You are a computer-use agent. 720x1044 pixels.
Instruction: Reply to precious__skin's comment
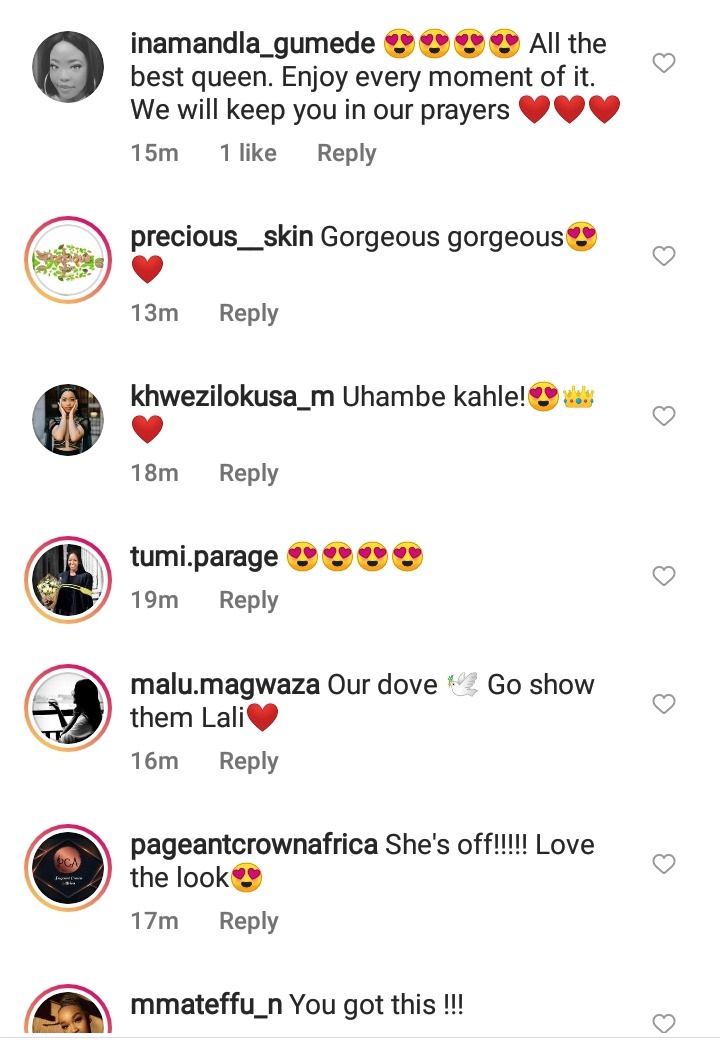(x=248, y=313)
